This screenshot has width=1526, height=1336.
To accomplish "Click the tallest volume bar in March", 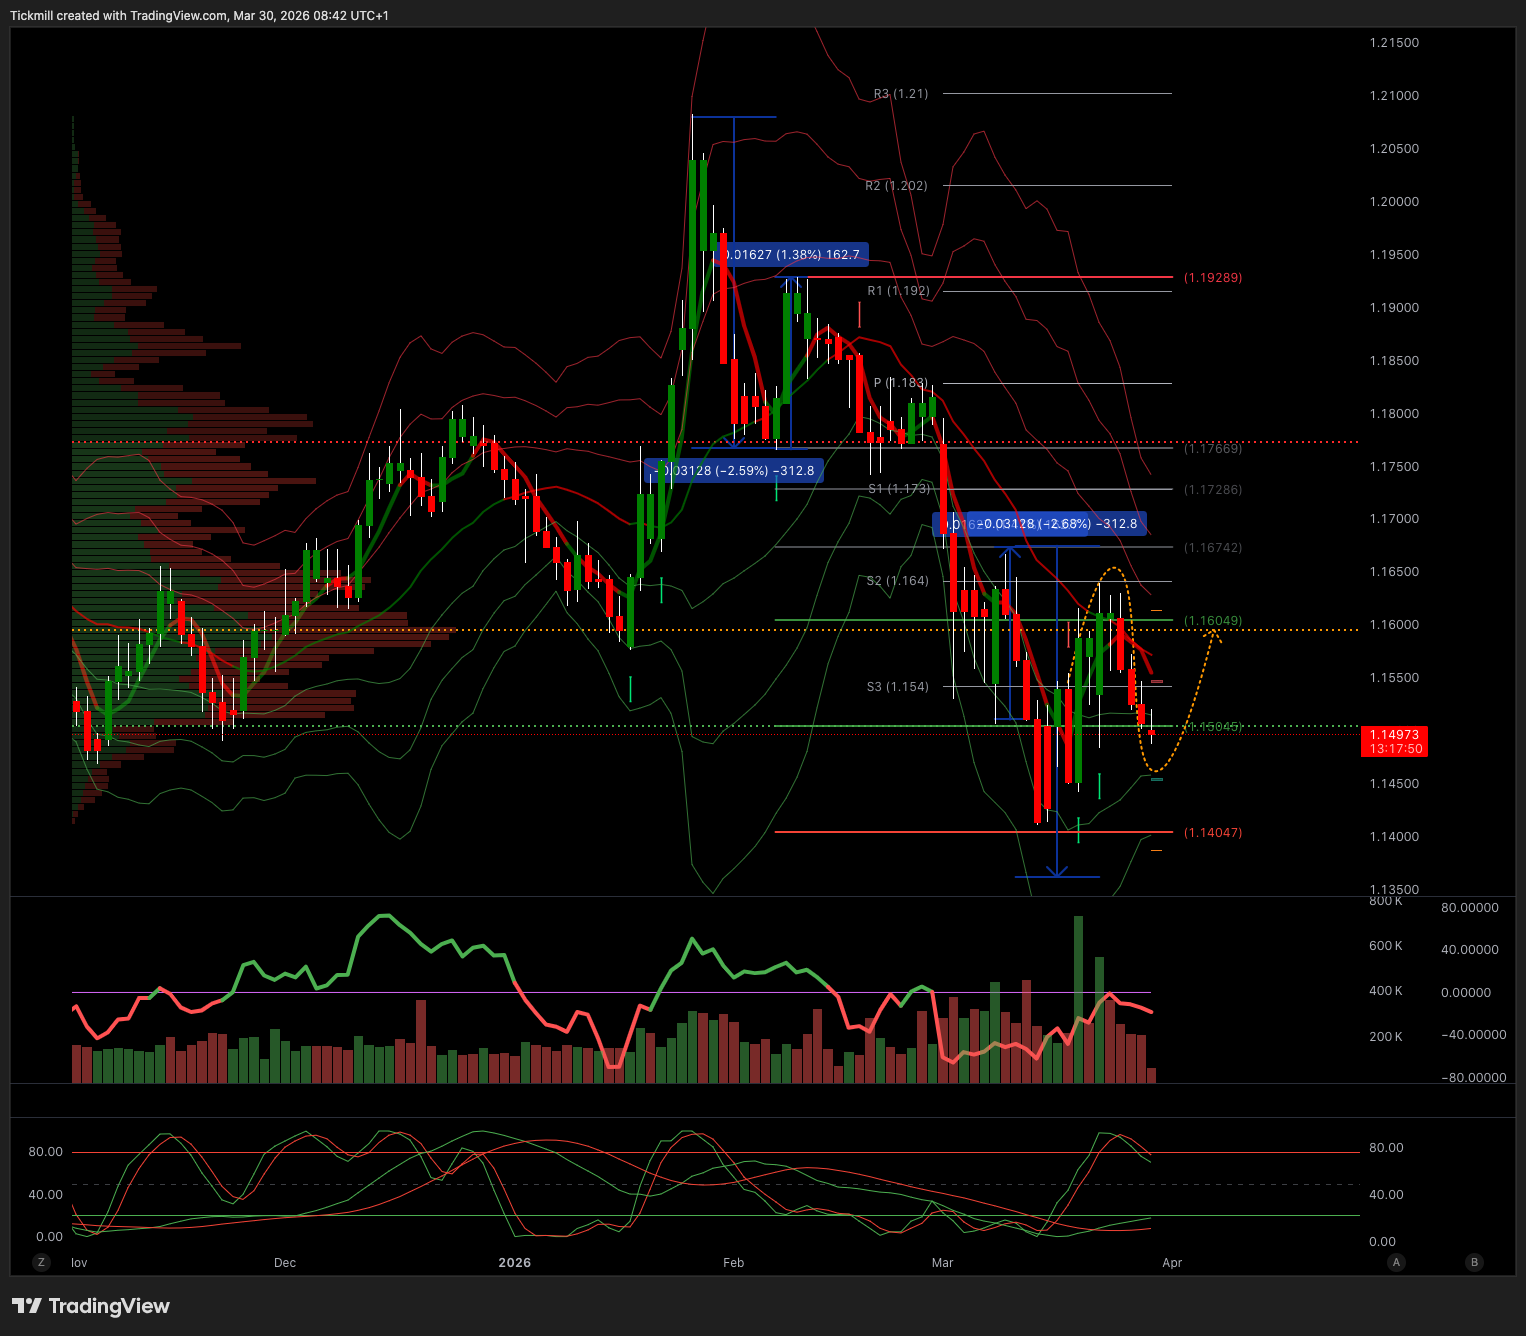I will pyautogui.click(x=1078, y=1000).
